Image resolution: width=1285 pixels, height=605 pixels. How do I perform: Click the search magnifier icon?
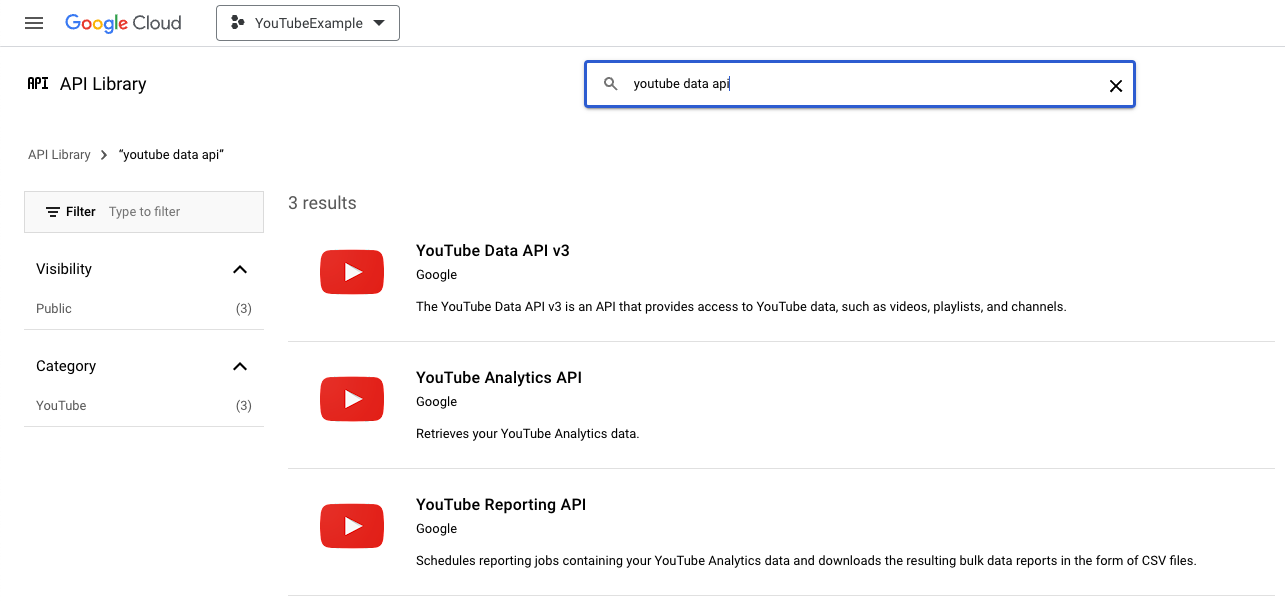[611, 85]
